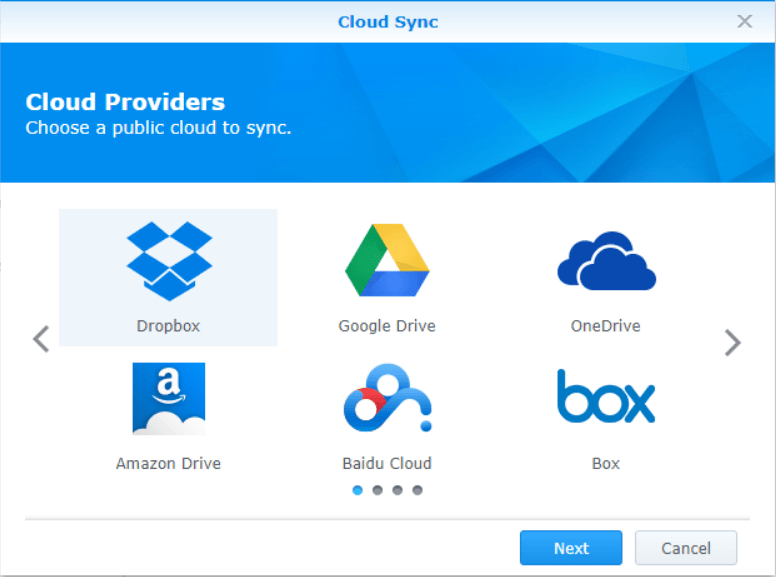Screen dimensions: 776x577
Task: Go to previous providers page arrow
Action: (x=41, y=339)
